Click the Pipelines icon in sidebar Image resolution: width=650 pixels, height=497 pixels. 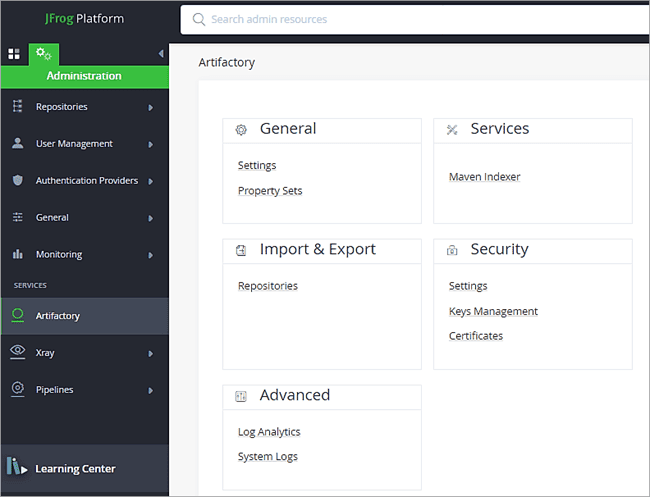tap(17, 389)
